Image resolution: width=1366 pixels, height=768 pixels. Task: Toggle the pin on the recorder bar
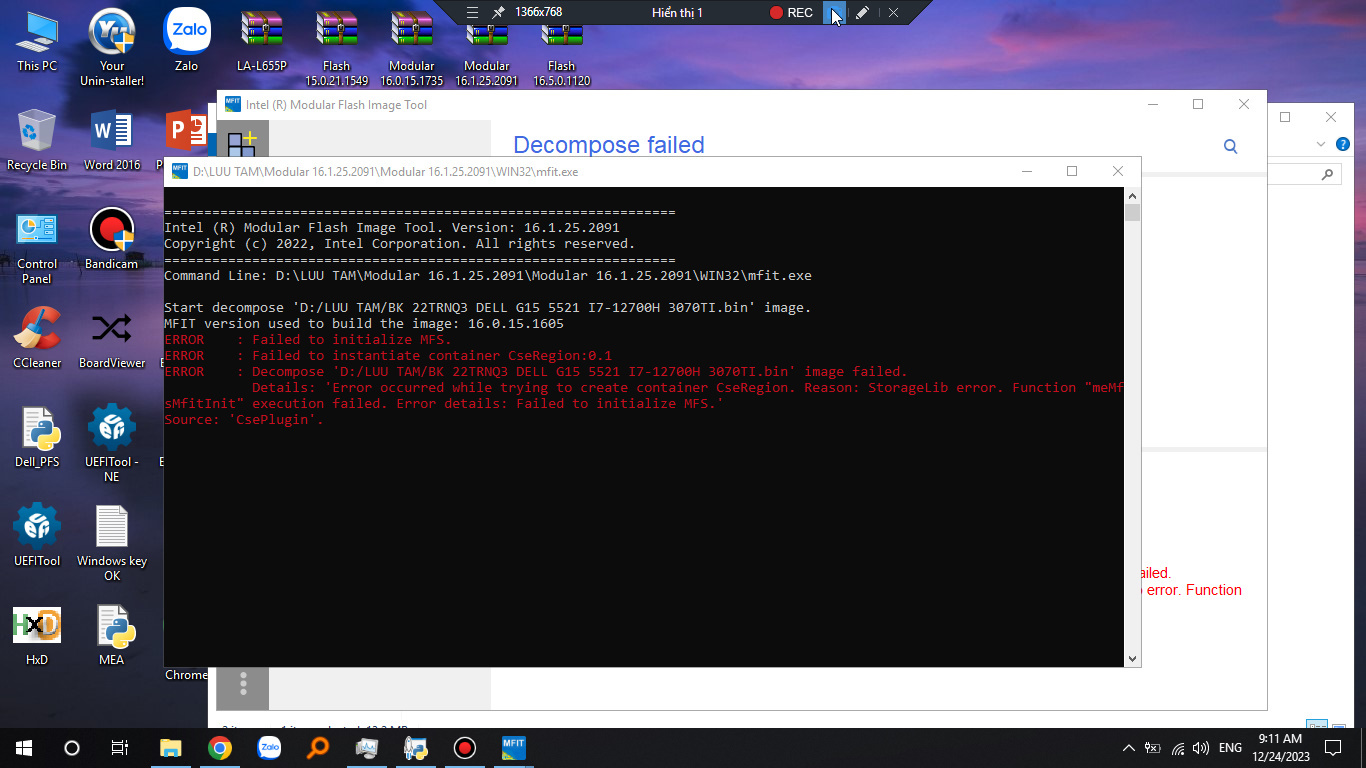[498, 13]
